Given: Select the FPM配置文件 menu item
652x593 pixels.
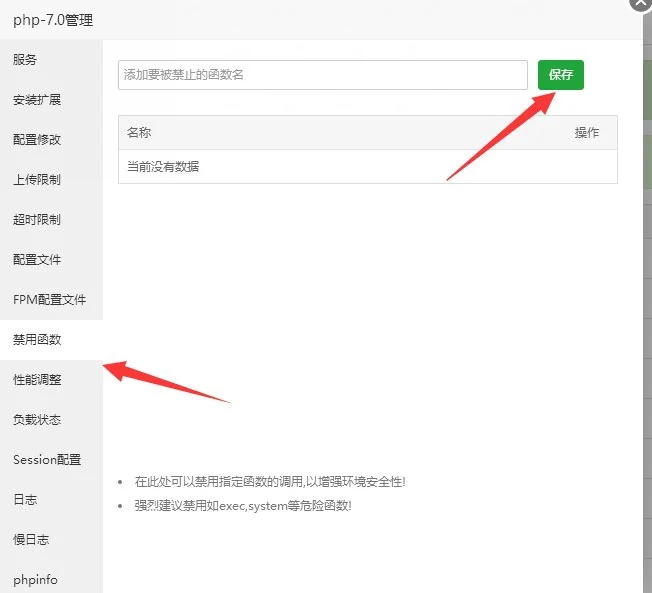Looking at the screenshot, I should pyautogui.click(x=49, y=300).
